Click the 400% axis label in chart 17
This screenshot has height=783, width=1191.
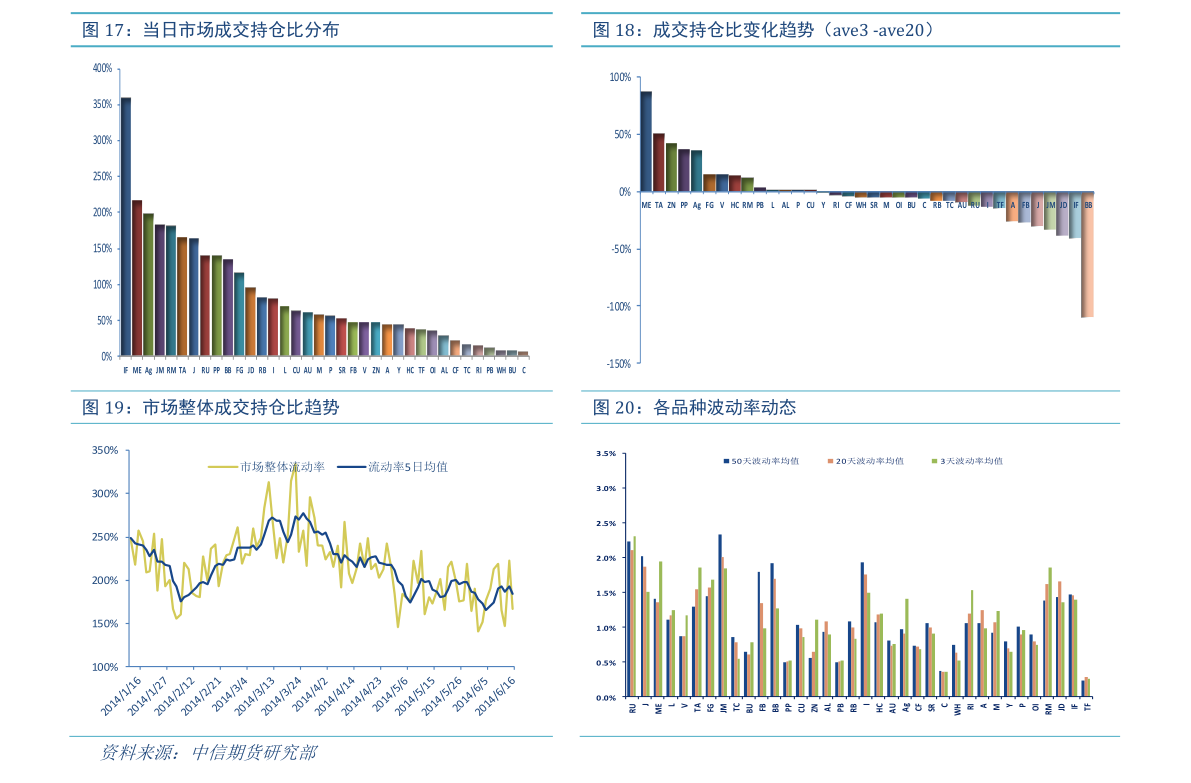(x=101, y=68)
